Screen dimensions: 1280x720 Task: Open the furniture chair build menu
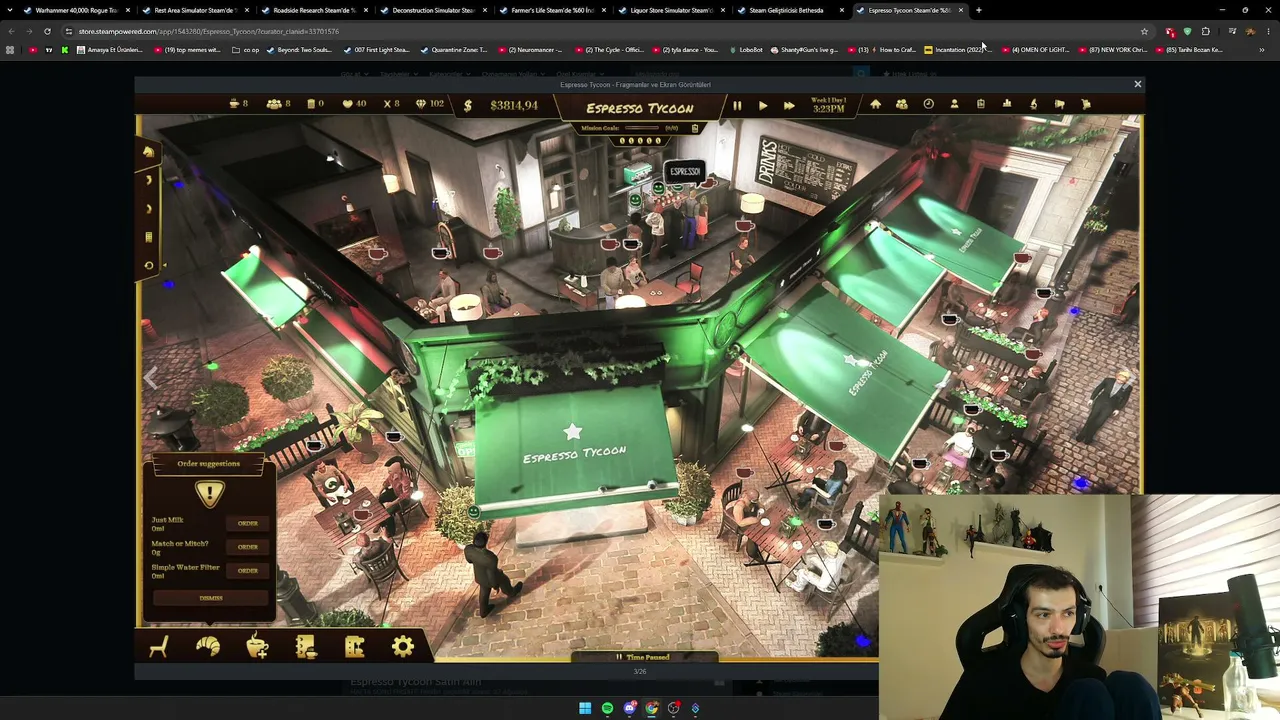click(x=159, y=647)
